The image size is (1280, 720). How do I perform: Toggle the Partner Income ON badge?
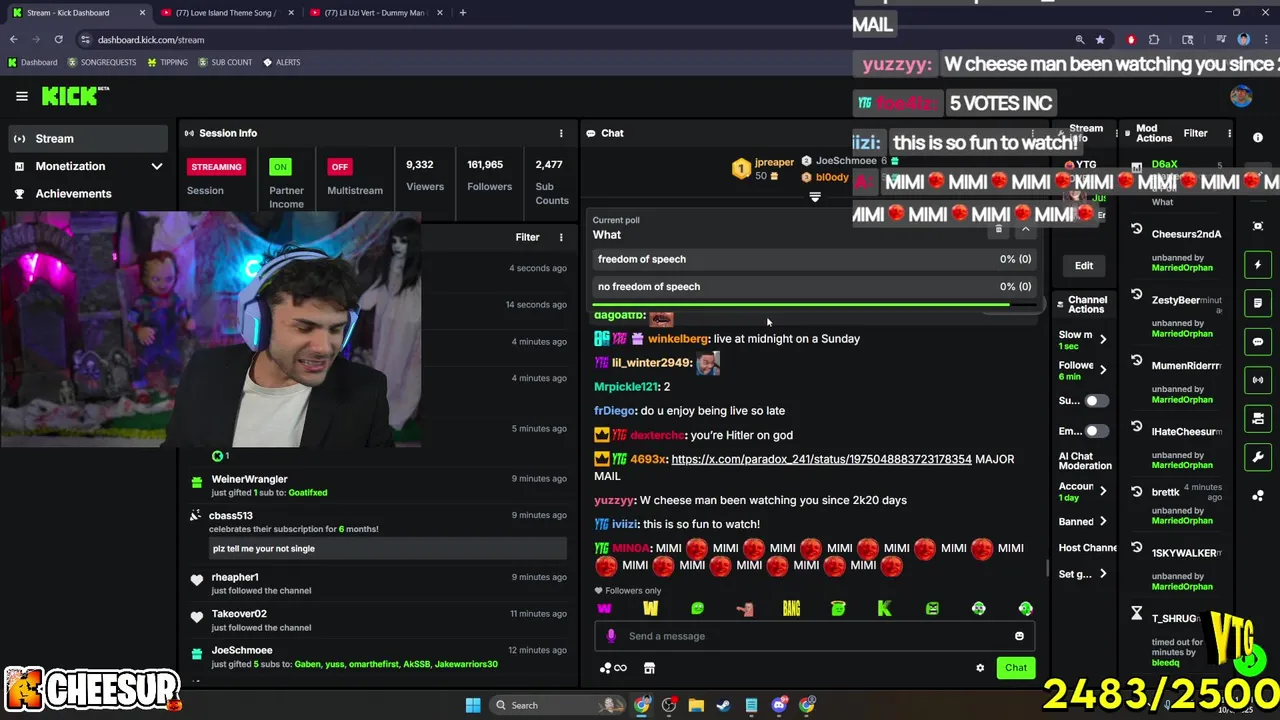[280, 167]
